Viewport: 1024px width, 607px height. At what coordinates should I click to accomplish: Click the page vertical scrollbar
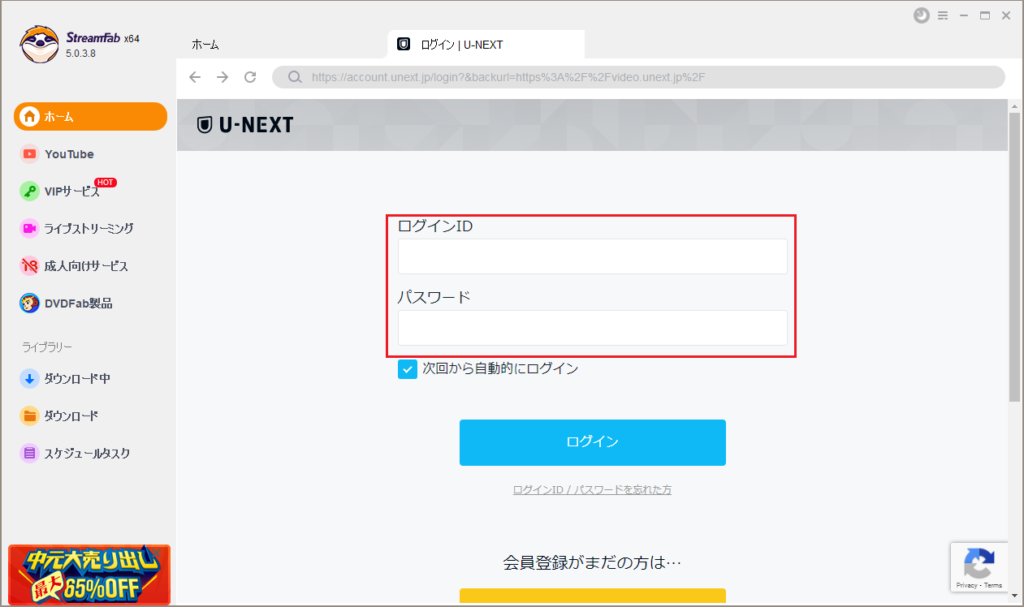pyautogui.click(x=1014, y=257)
